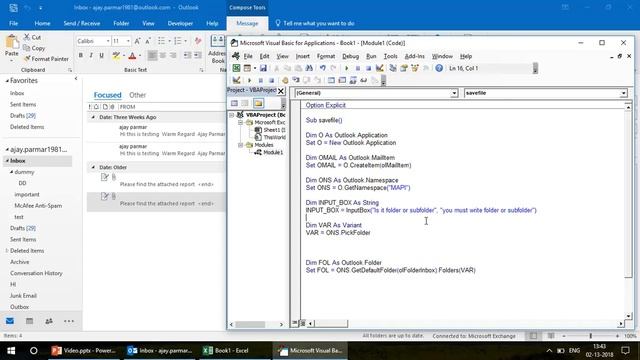
Task: Open the Junk Email folder
Action: pos(23,296)
